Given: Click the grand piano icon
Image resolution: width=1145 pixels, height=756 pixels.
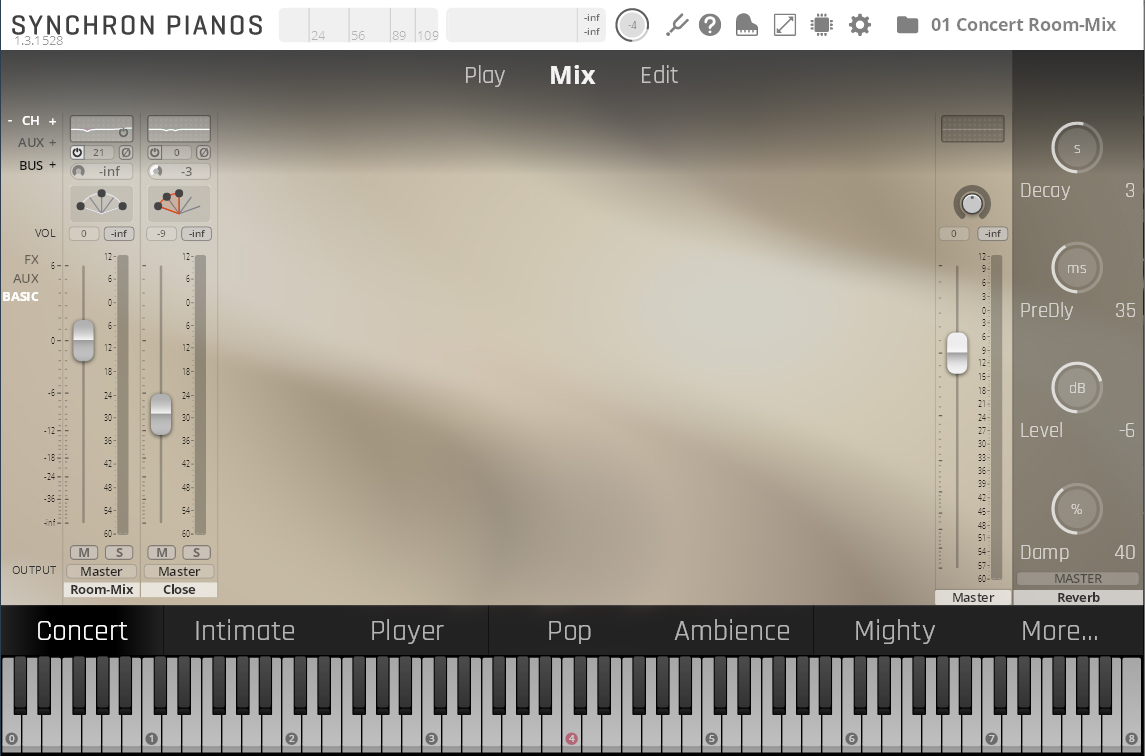Looking at the screenshot, I should [x=746, y=24].
